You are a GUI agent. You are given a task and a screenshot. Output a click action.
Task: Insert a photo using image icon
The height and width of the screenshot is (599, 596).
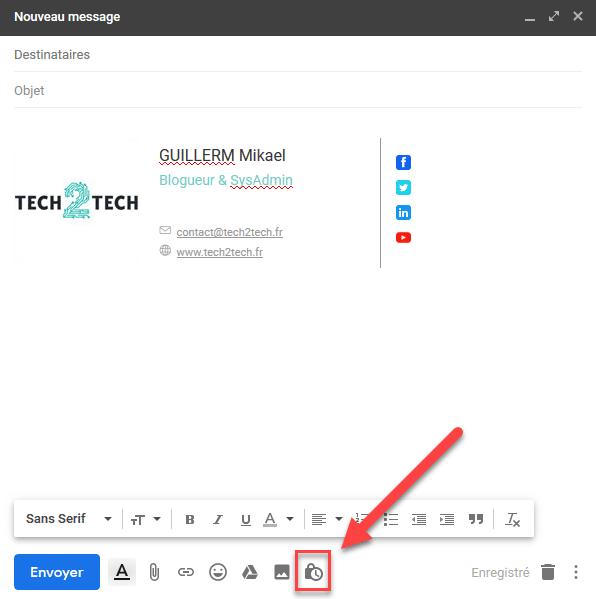[x=282, y=572]
